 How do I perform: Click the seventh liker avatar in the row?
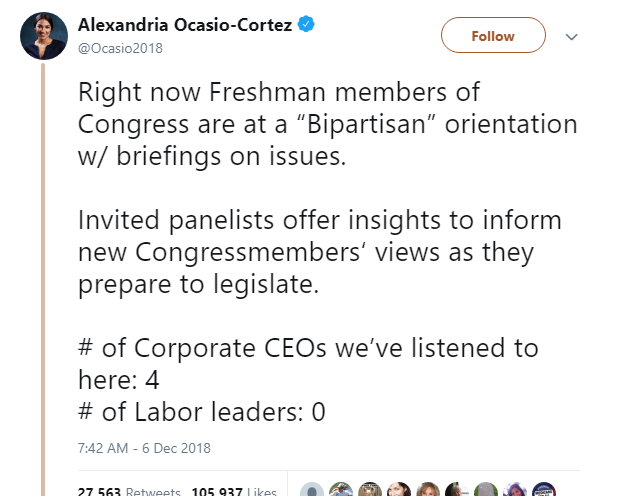[x=487, y=490]
